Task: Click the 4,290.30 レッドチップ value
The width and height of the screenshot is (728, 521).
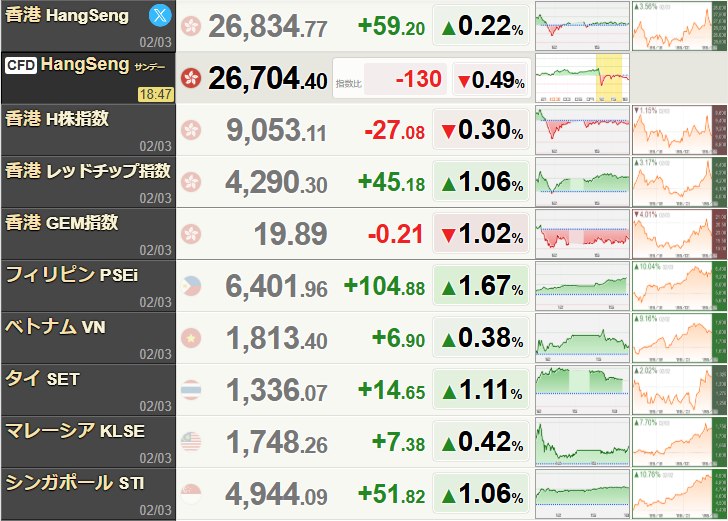Action: tap(276, 182)
